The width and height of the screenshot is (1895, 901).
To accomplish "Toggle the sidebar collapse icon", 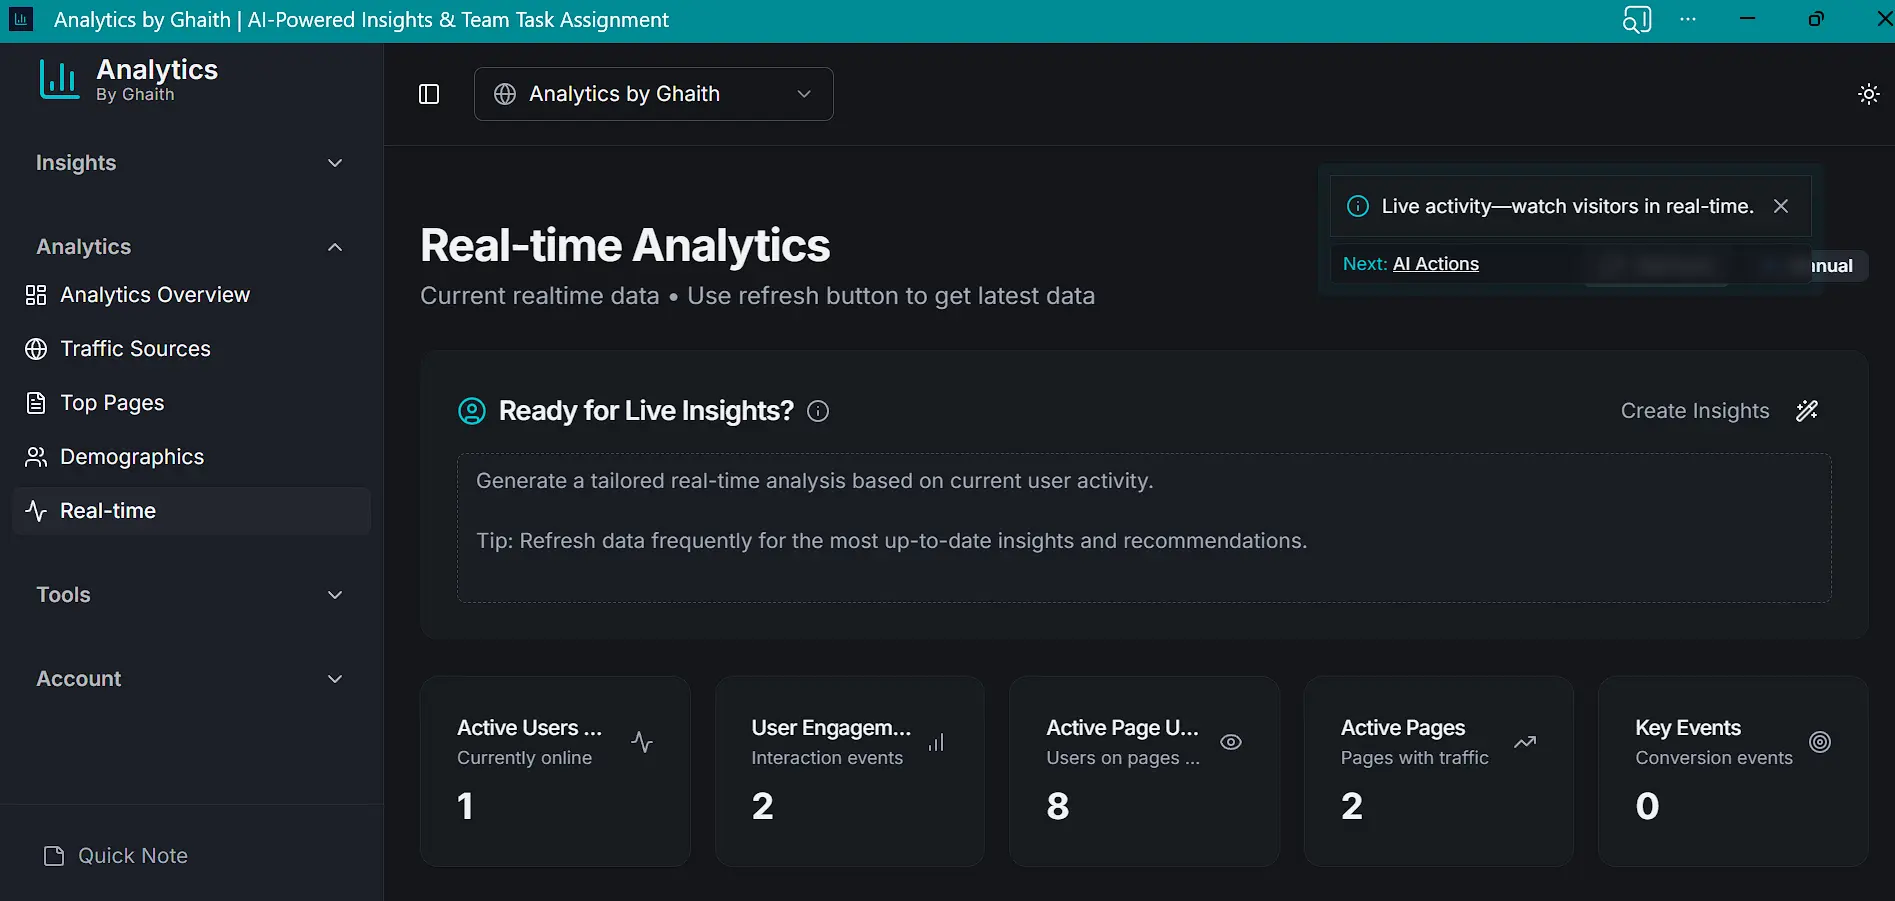I will coord(428,94).
